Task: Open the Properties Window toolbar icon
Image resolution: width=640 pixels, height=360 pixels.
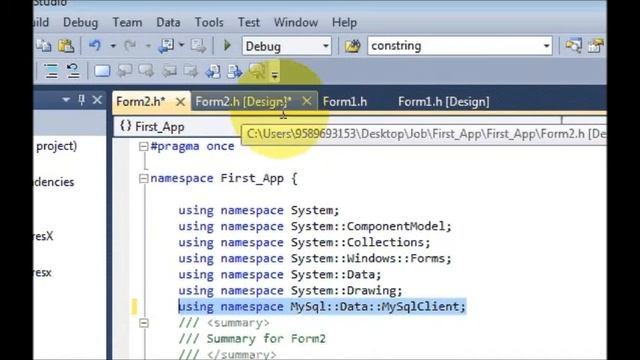Action: (596, 46)
